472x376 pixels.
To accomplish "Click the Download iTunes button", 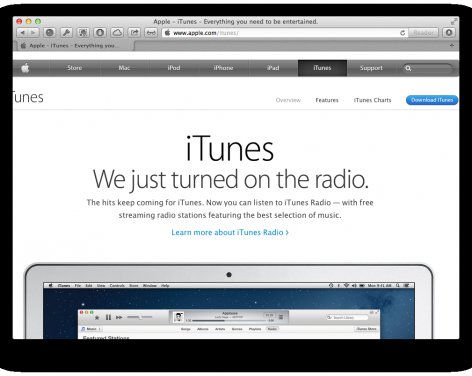I will click(432, 100).
